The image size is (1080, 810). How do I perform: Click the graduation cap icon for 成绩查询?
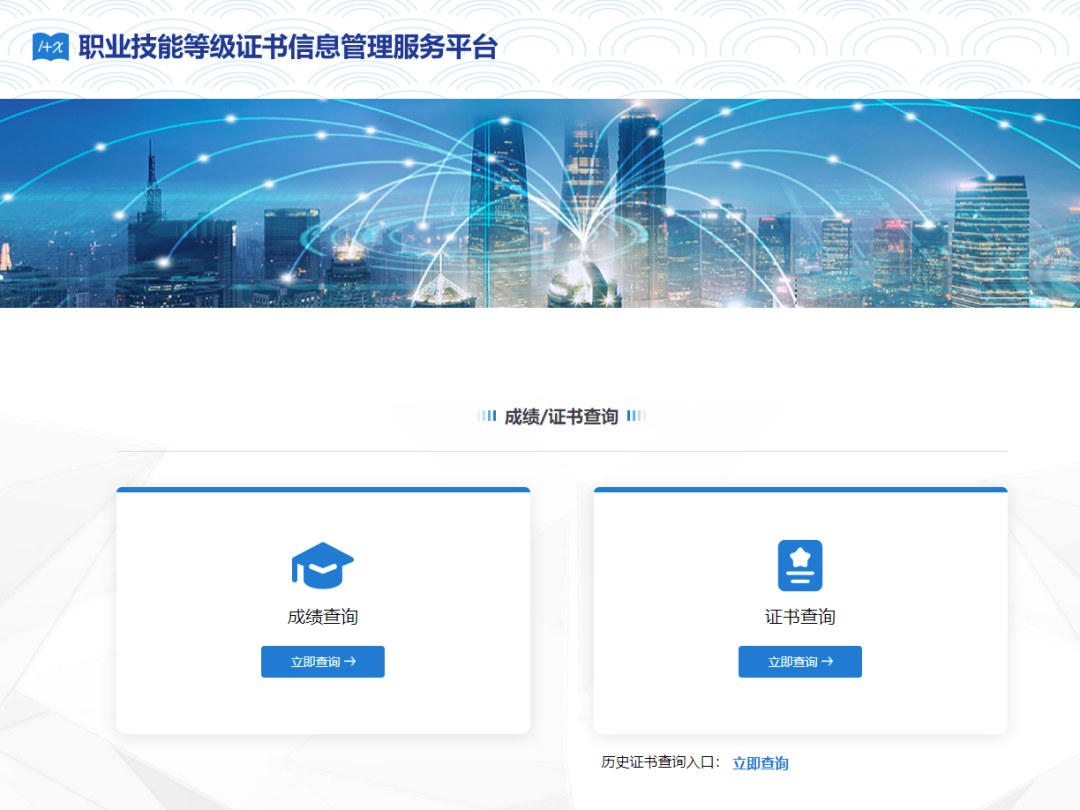pyautogui.click(x=322, y=565)
